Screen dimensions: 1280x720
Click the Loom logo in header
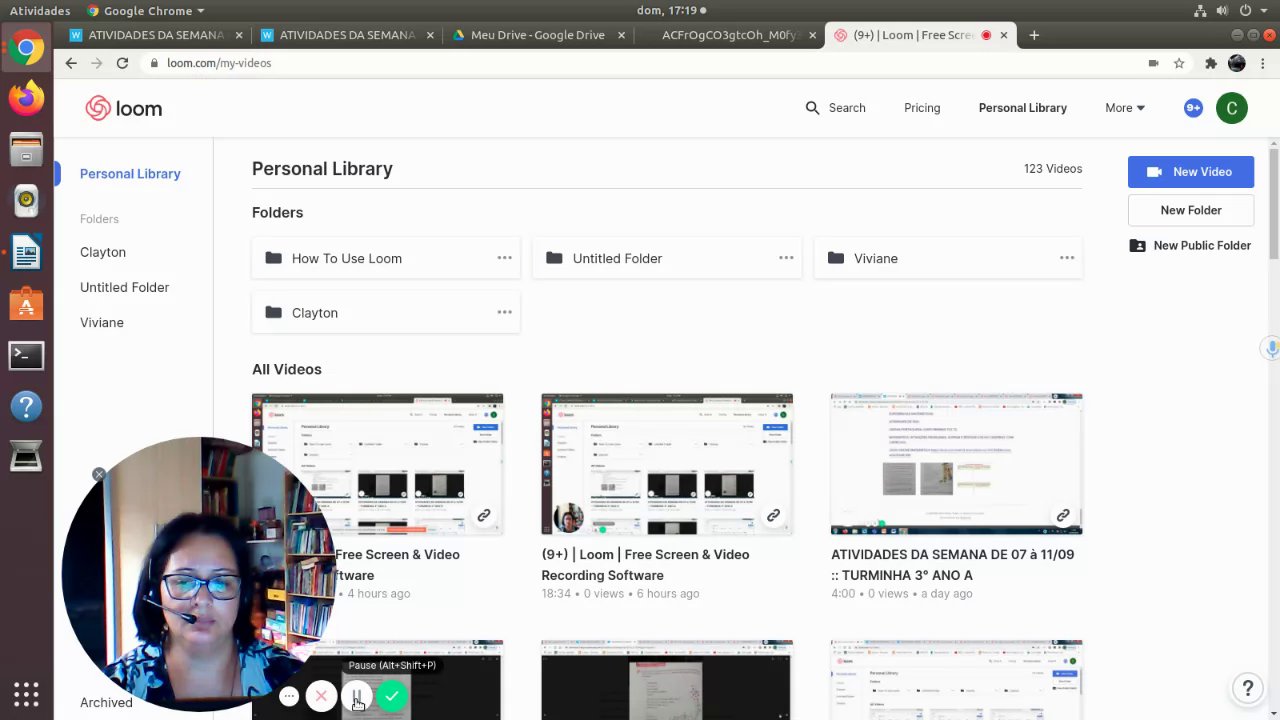coord(123,108)
